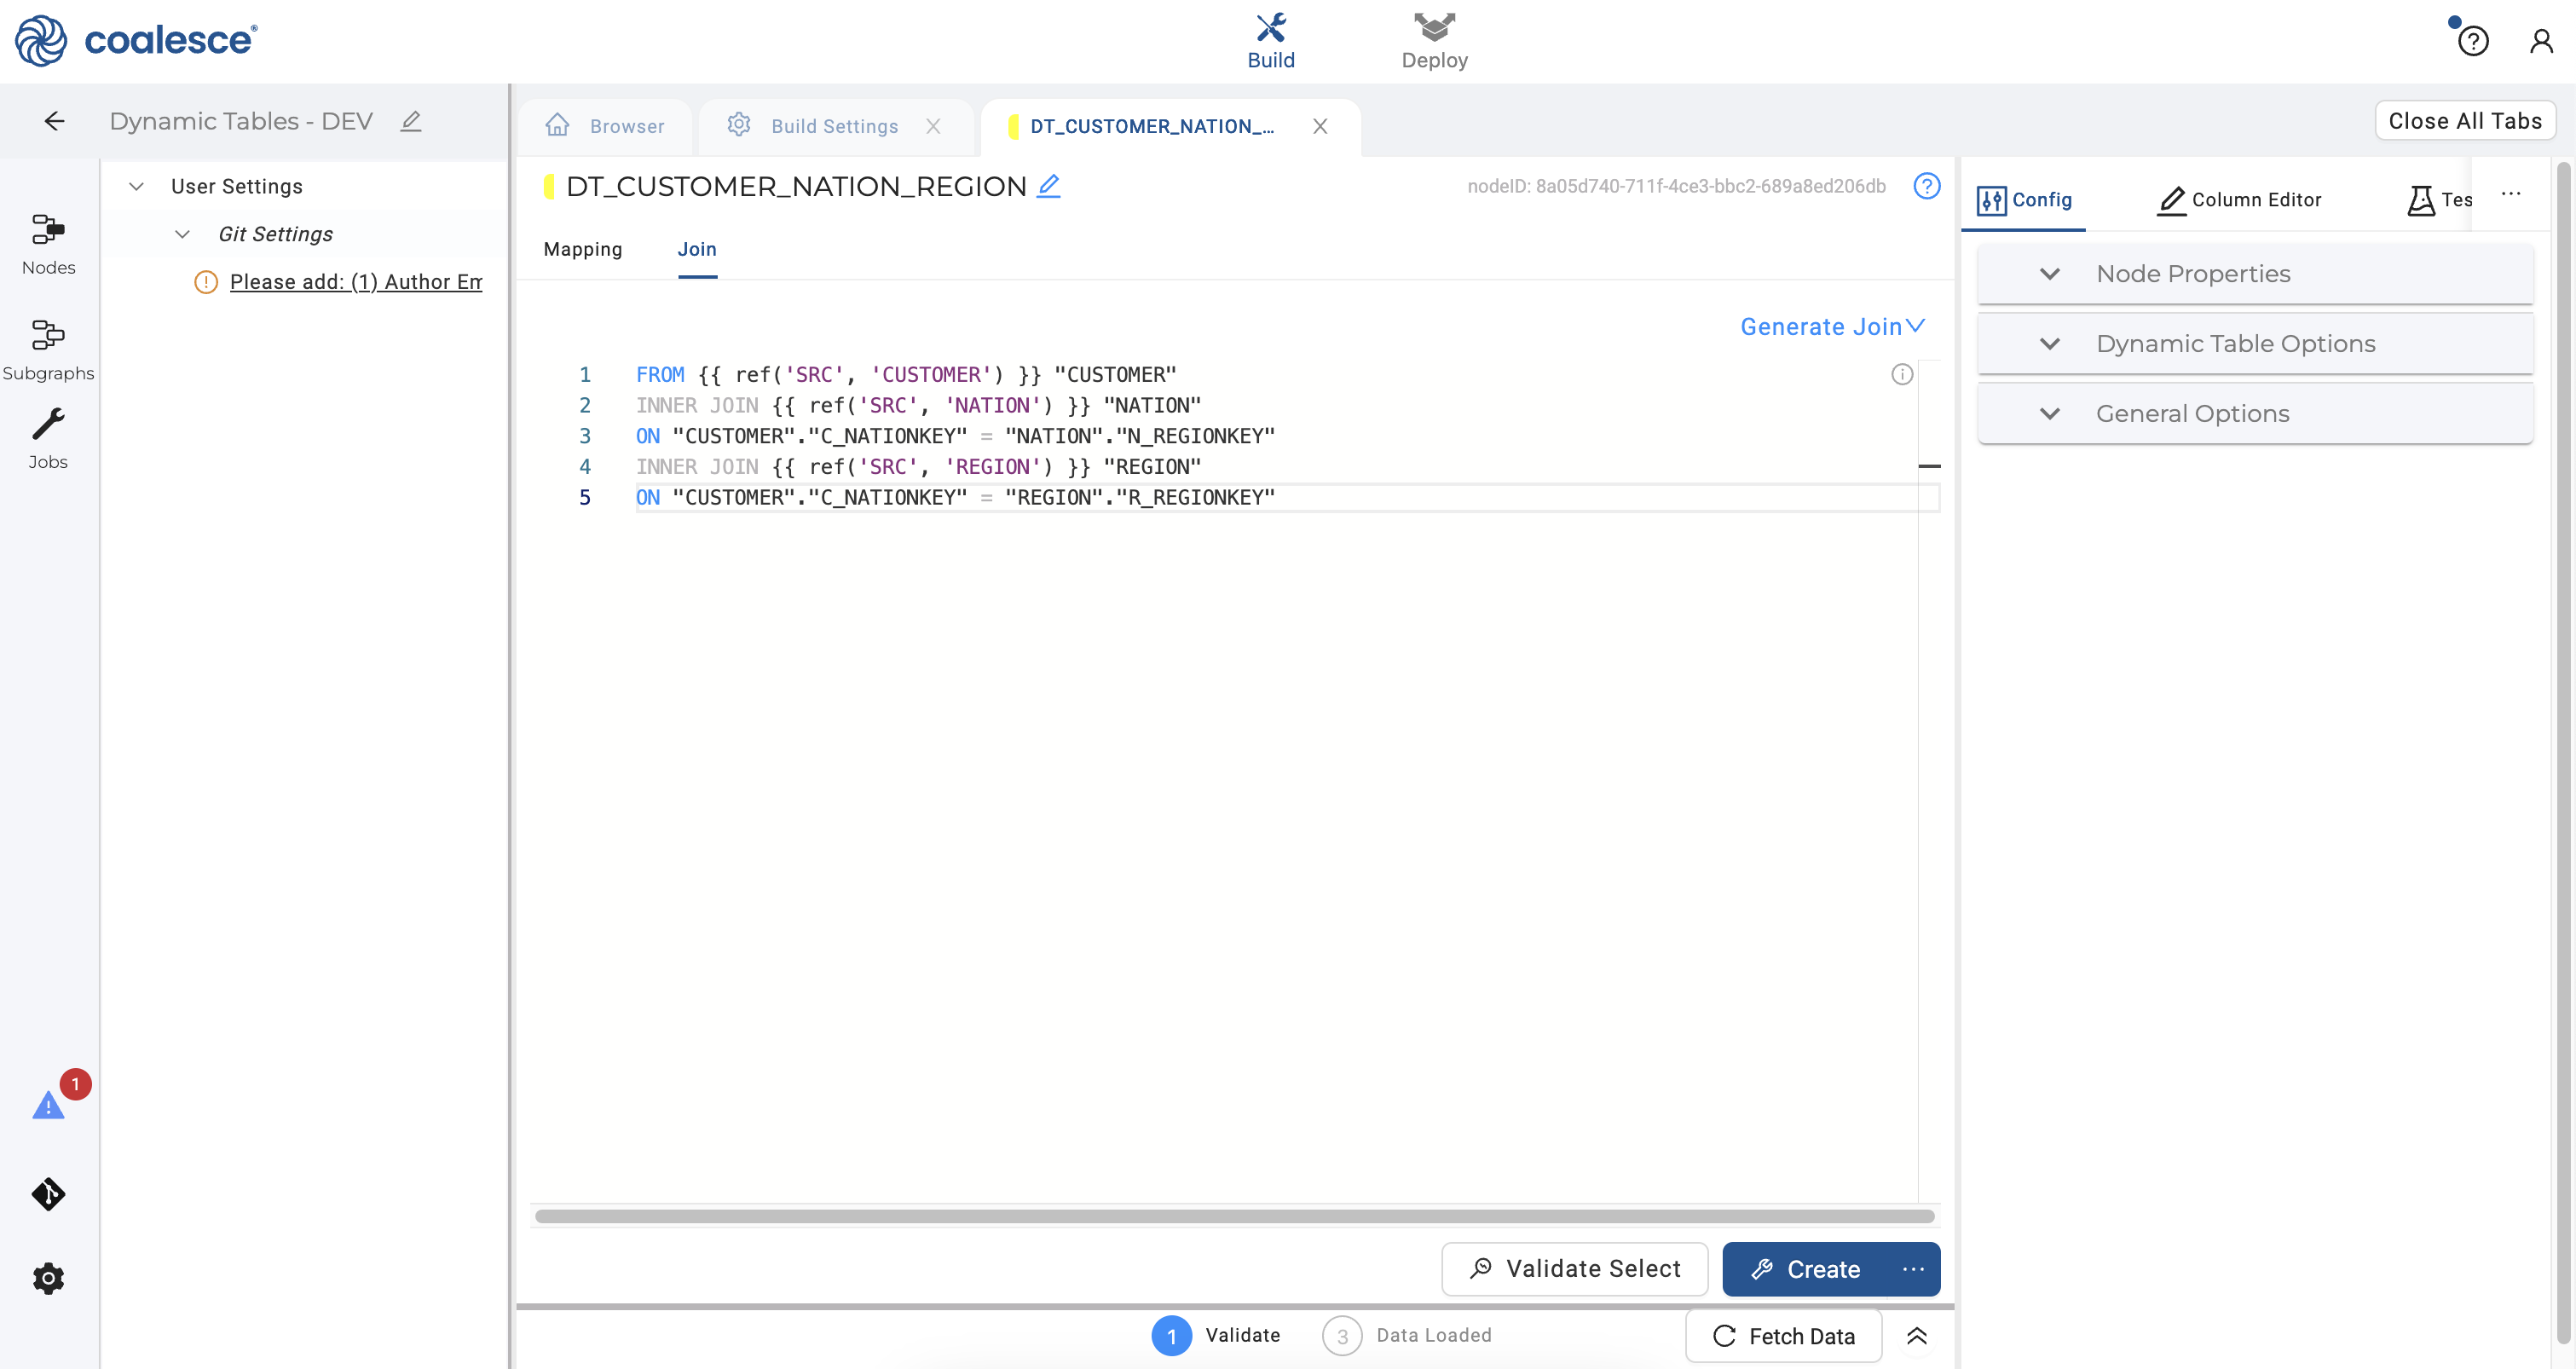Open the settings gear in sidebar
The height and width of the screenshot is (1369, 2576).
click(48, 1277)
